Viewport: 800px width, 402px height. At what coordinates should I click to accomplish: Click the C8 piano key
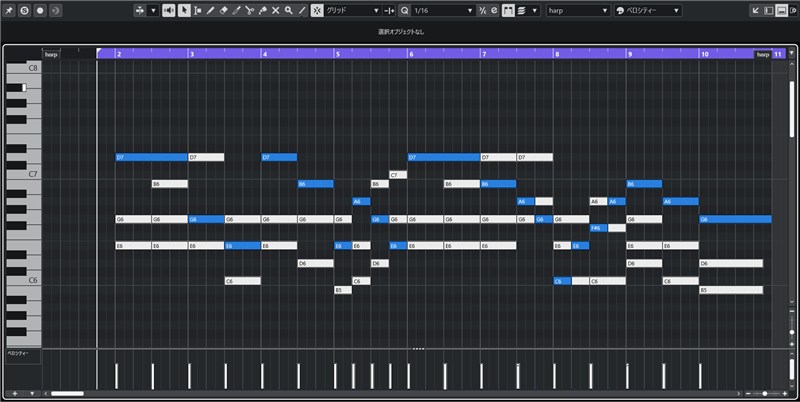(24, 67)
